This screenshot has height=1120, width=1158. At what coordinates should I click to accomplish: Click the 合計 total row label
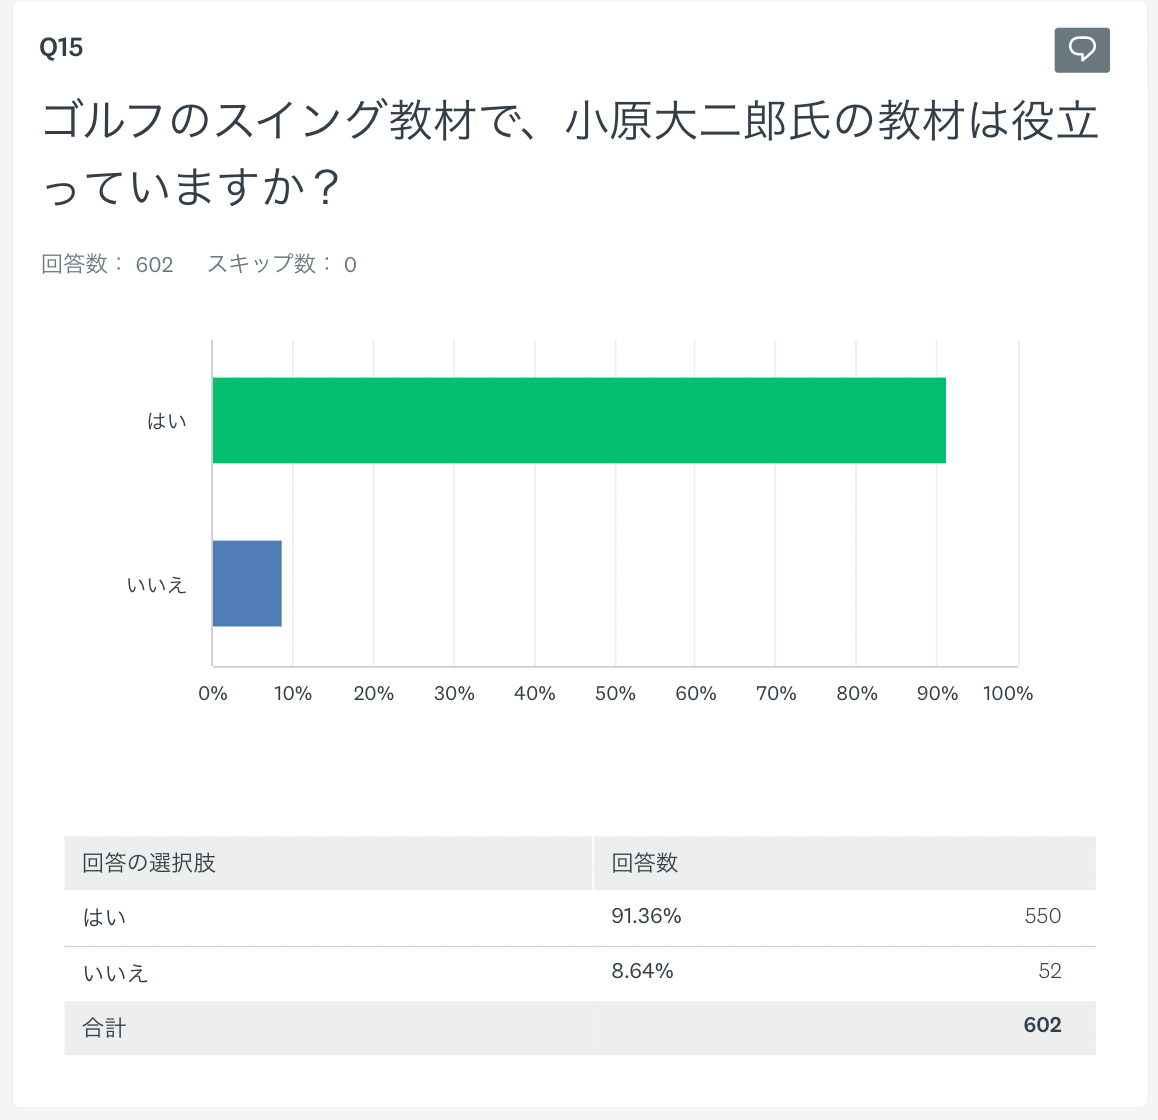click(x=105, y=1027)
